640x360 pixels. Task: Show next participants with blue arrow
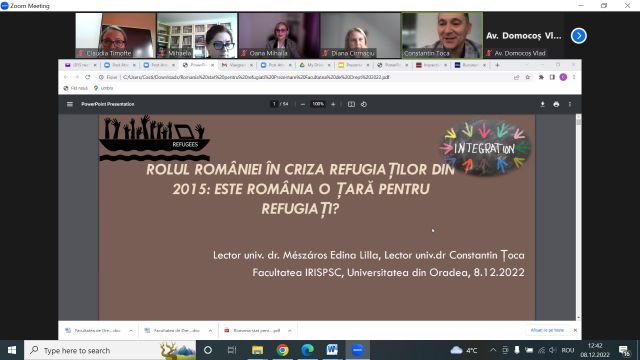tap(578, 36)
